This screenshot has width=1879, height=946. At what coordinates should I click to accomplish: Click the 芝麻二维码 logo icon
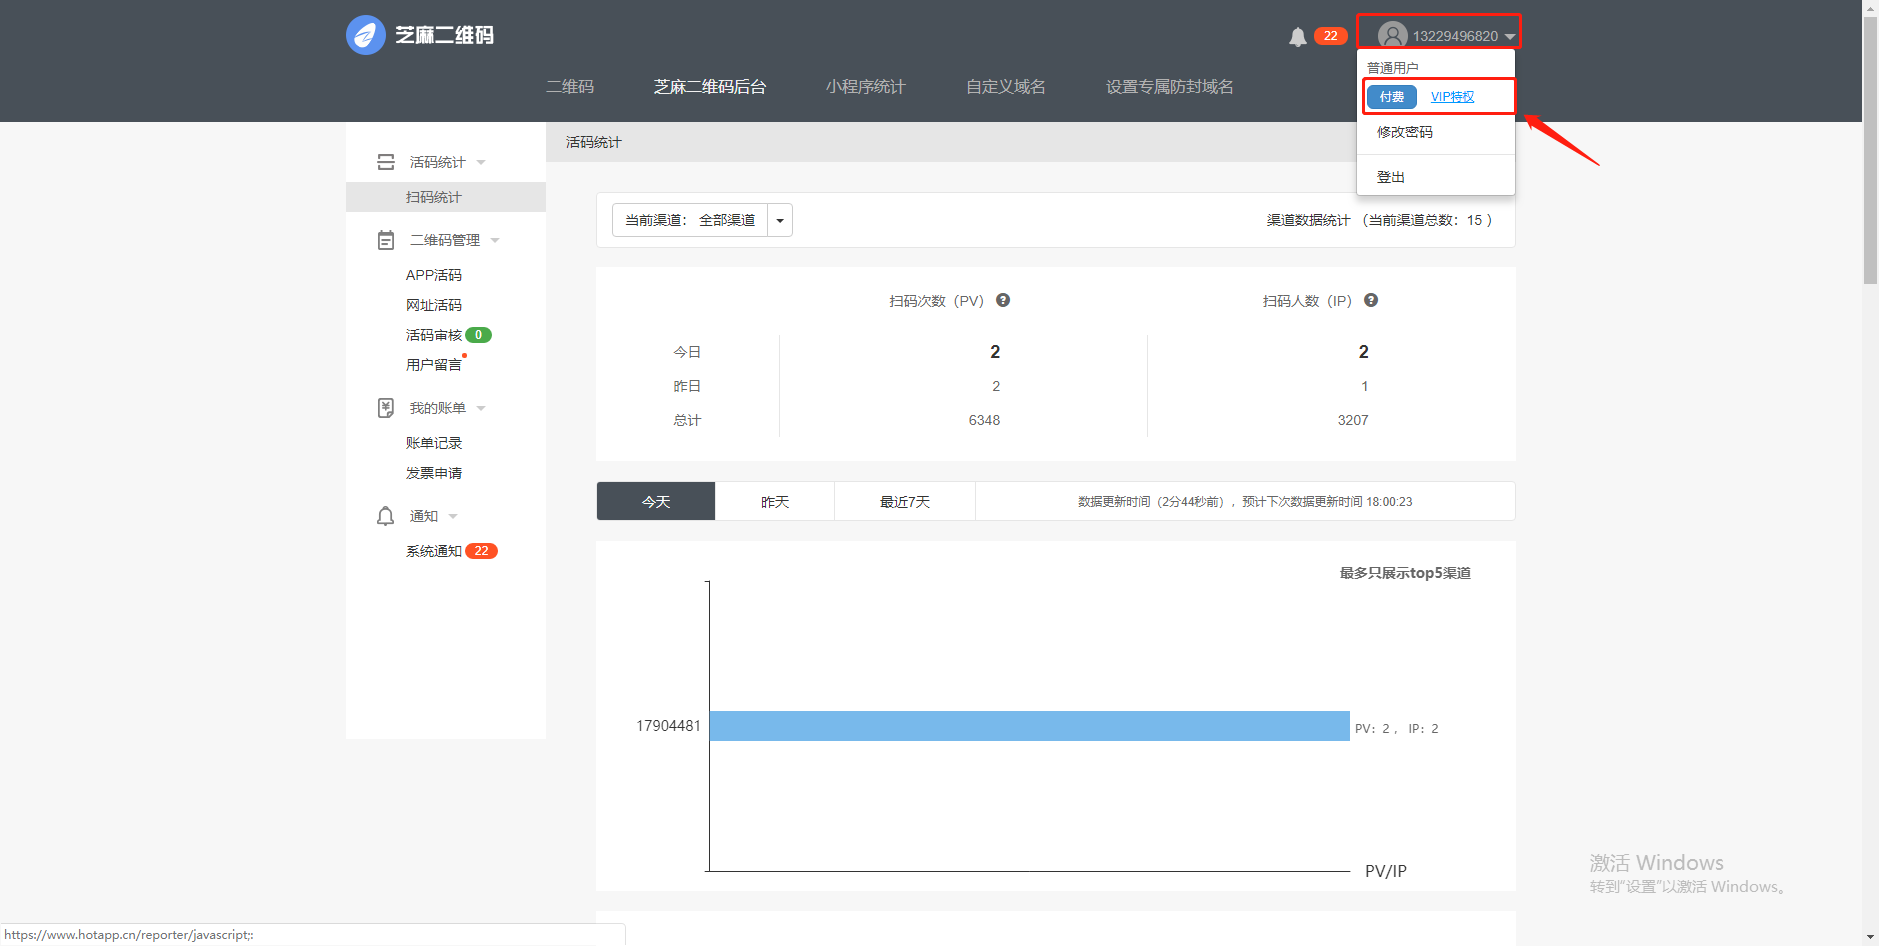(366, 35)
